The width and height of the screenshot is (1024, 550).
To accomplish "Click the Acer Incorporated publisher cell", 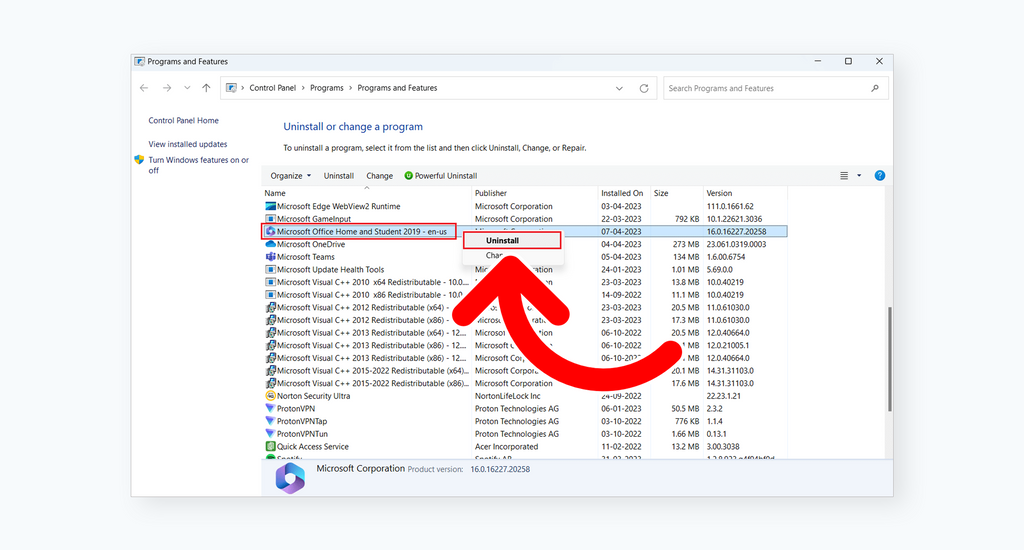I will click(x=507, y=447).
